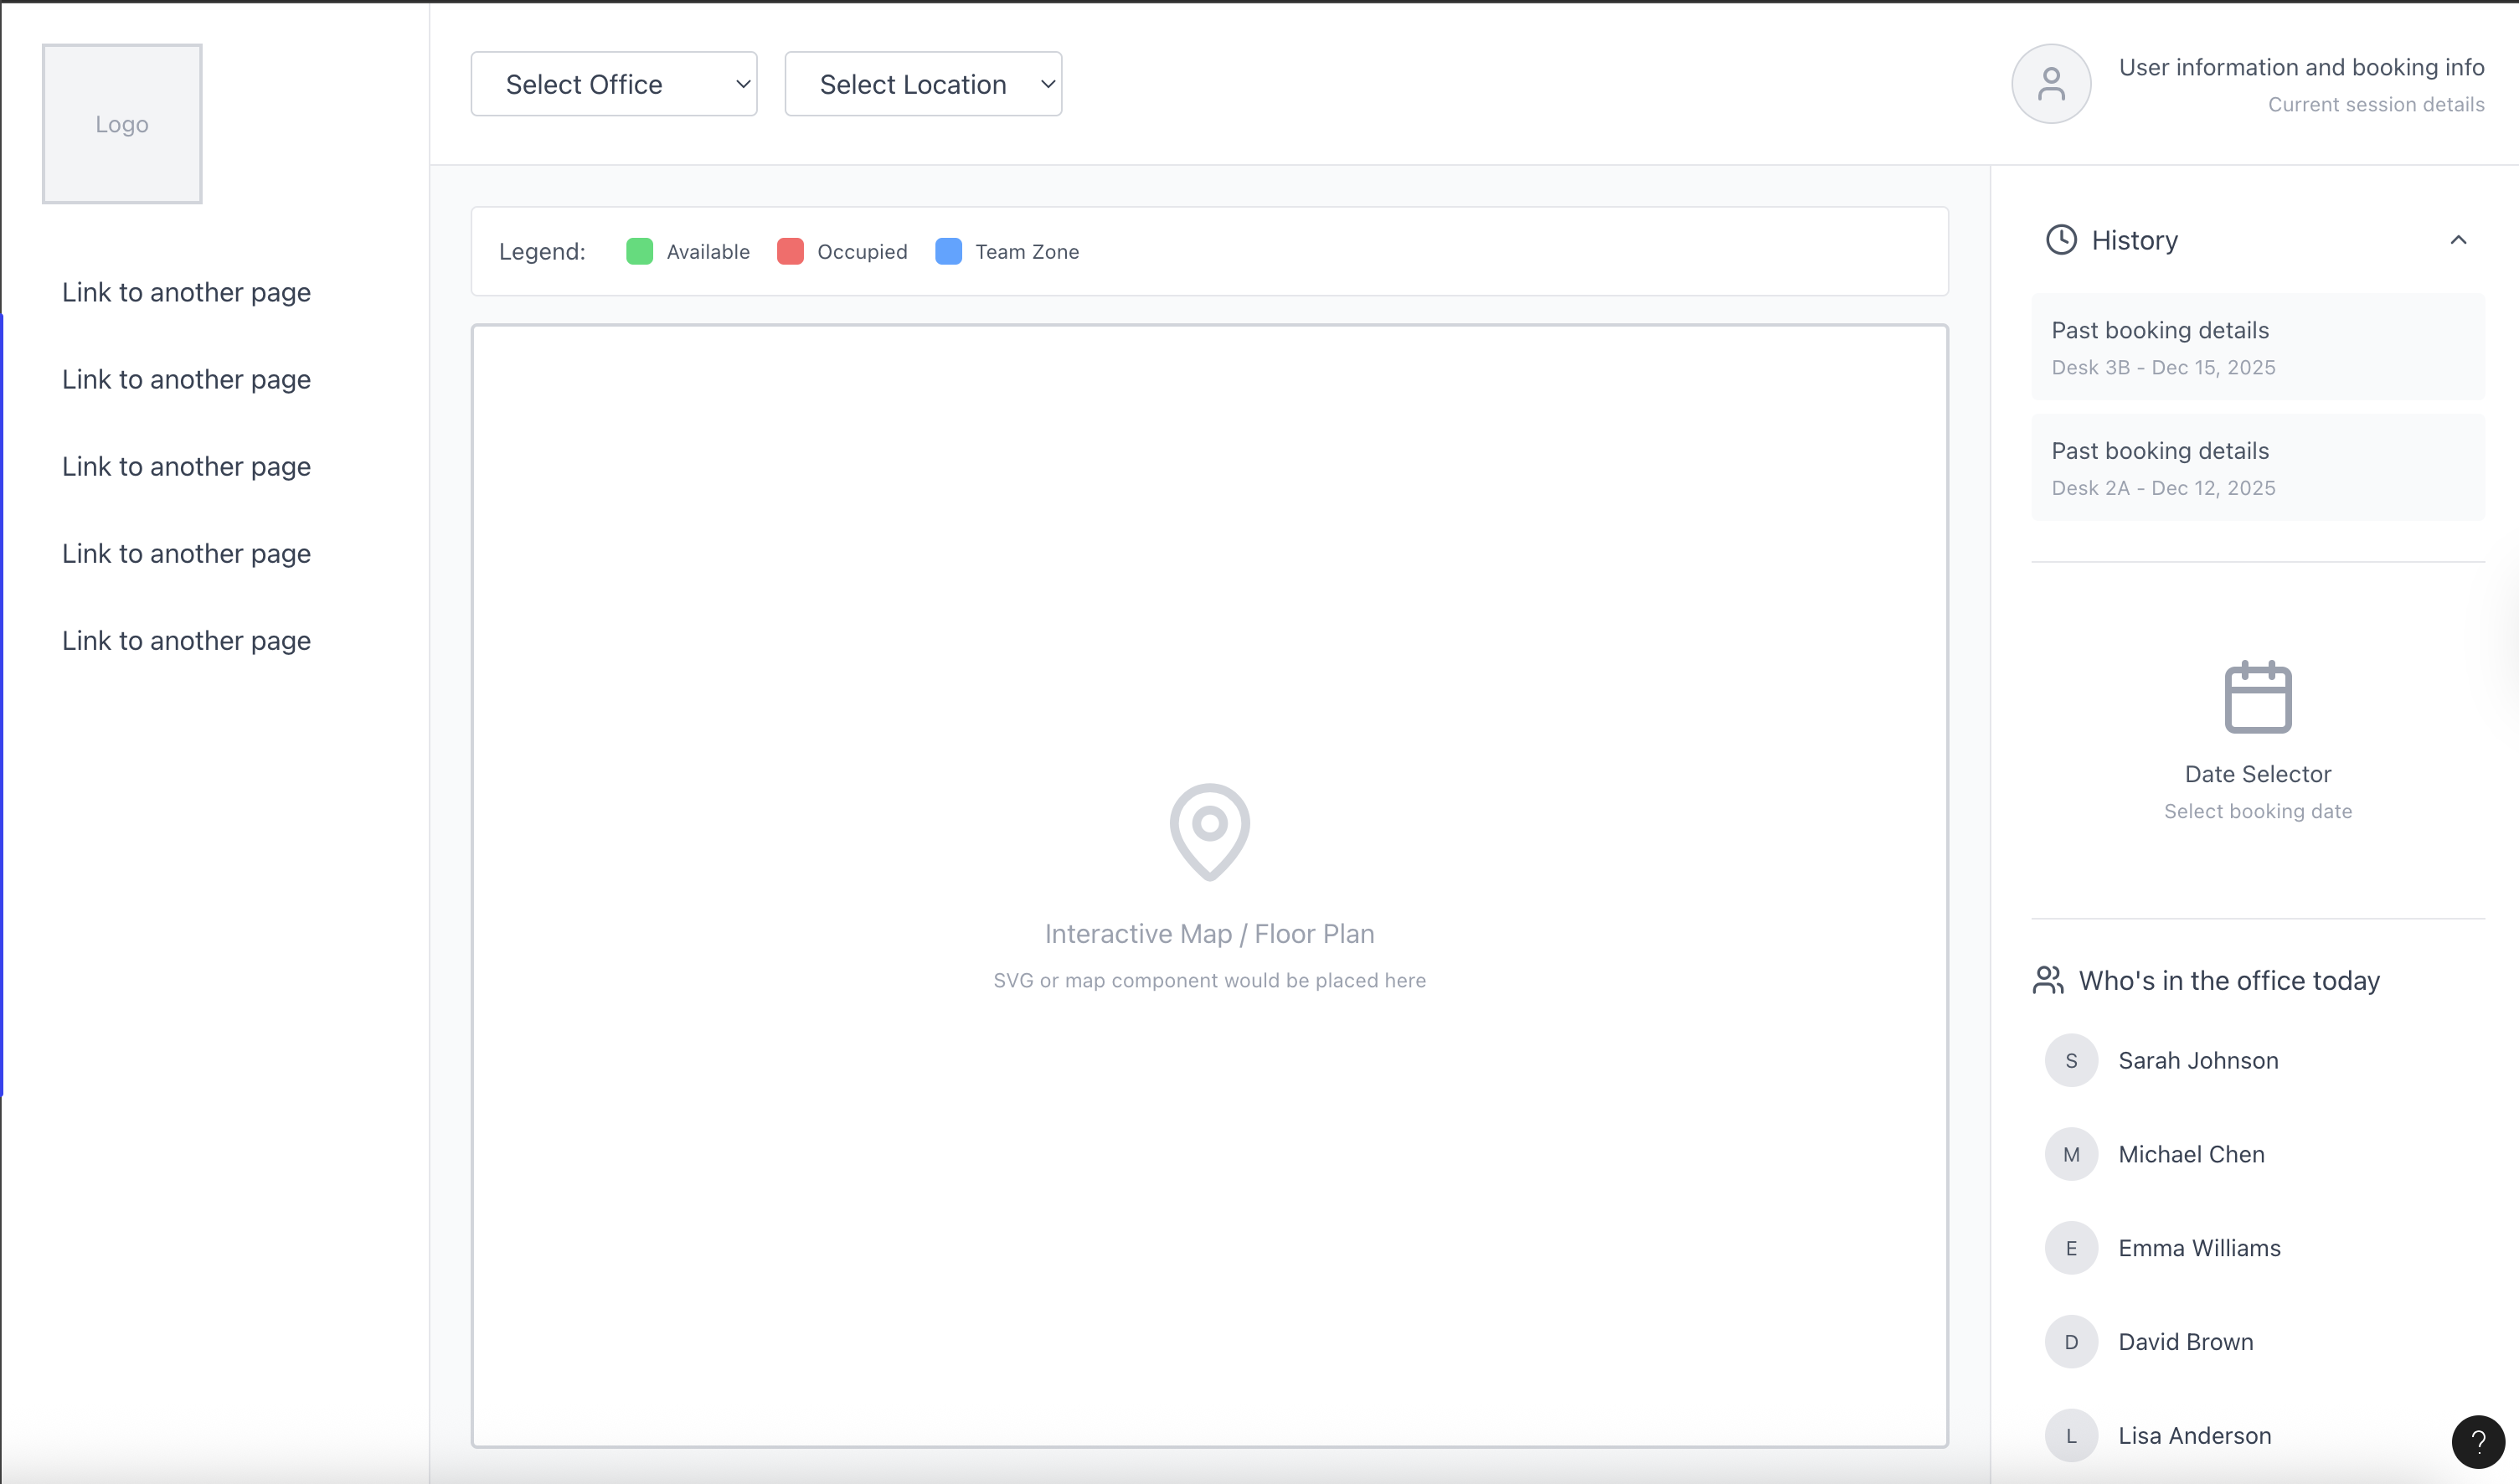Open the Select Office dropdown

click(x=613, y=84)
